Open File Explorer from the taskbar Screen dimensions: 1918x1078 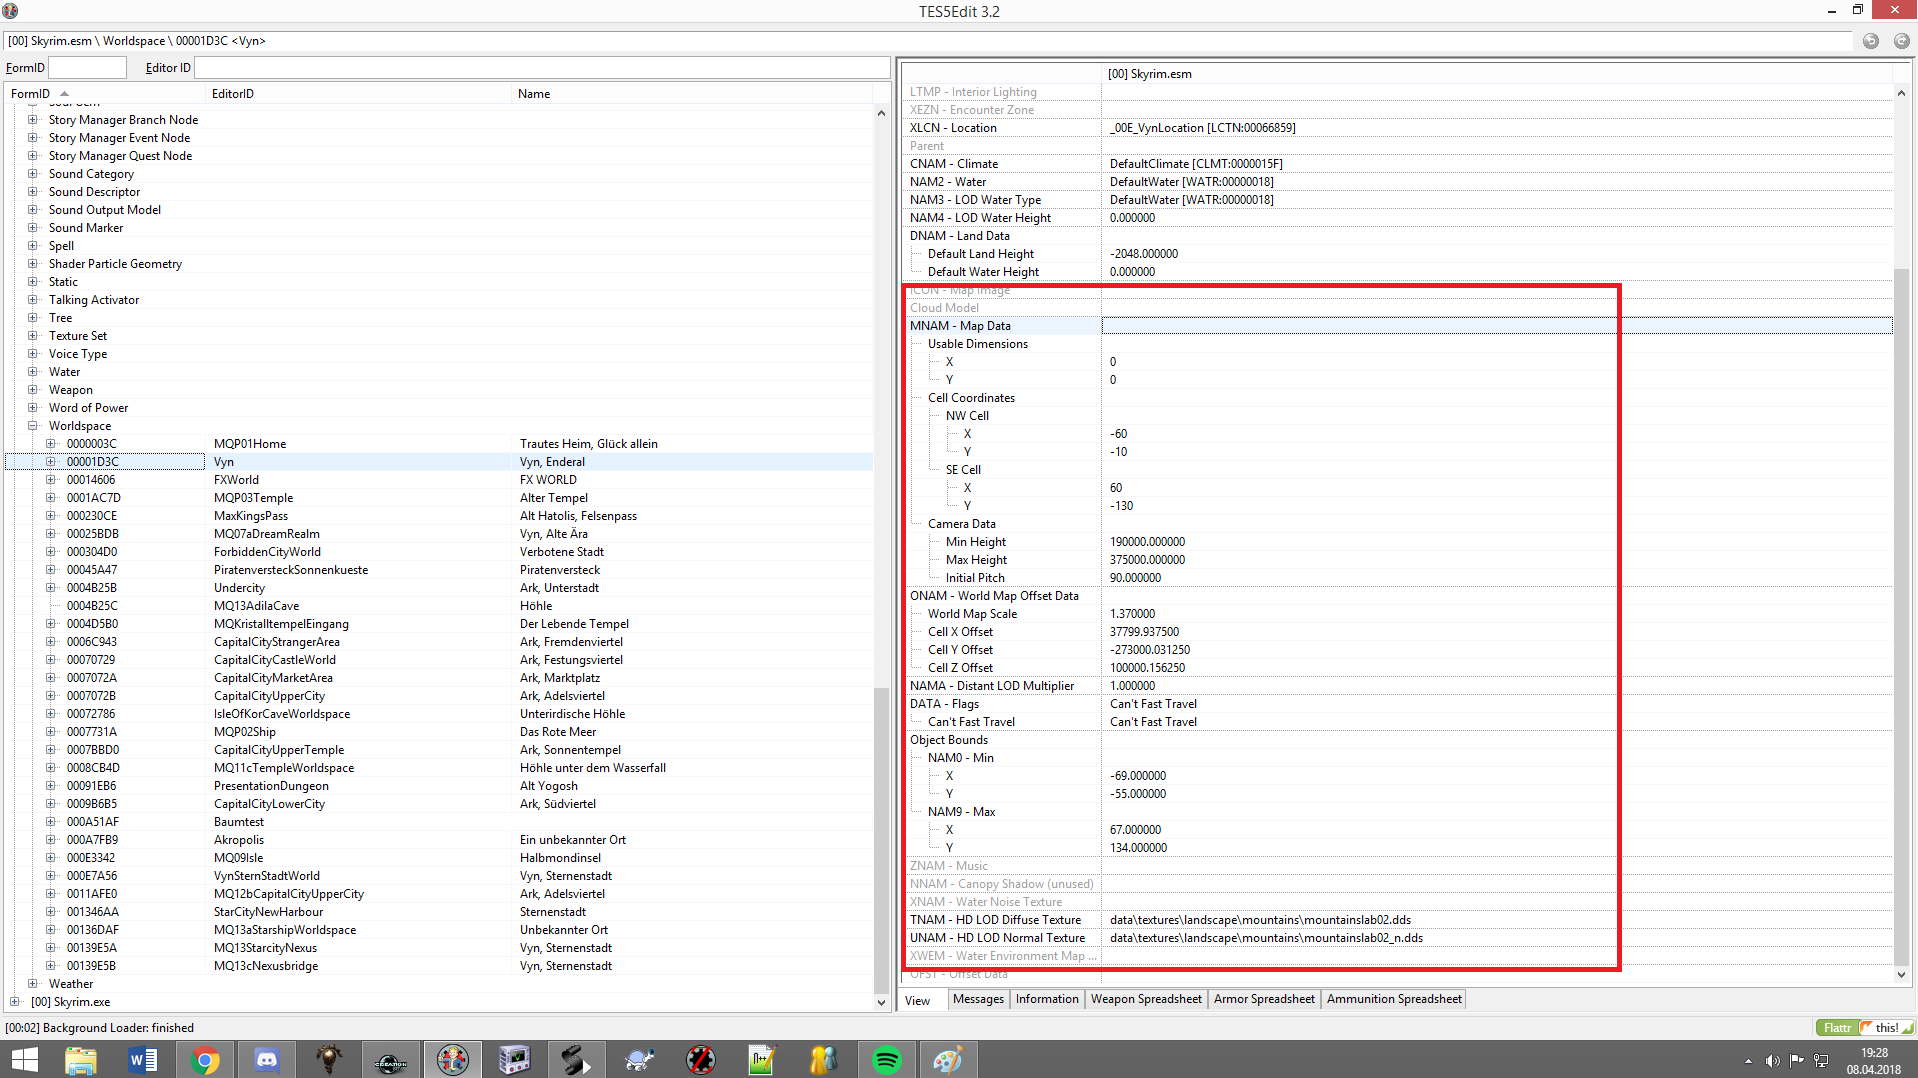tap(81, 1059)
